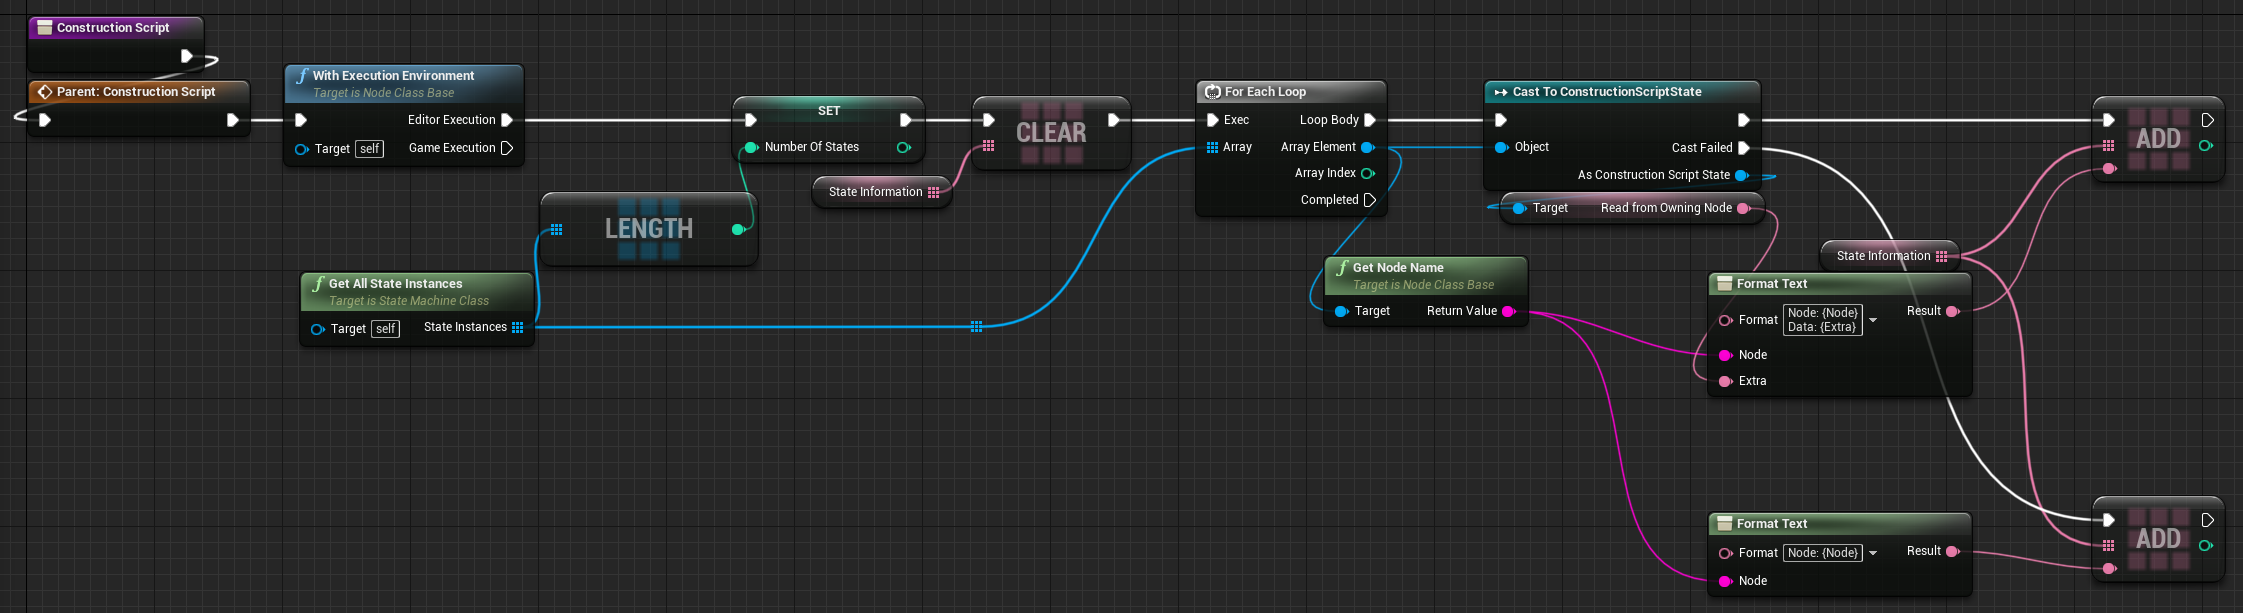This screenshot has width=2243, height=613.
Task: Select the LENGTH array node
Action: click(x=648, y=229)
